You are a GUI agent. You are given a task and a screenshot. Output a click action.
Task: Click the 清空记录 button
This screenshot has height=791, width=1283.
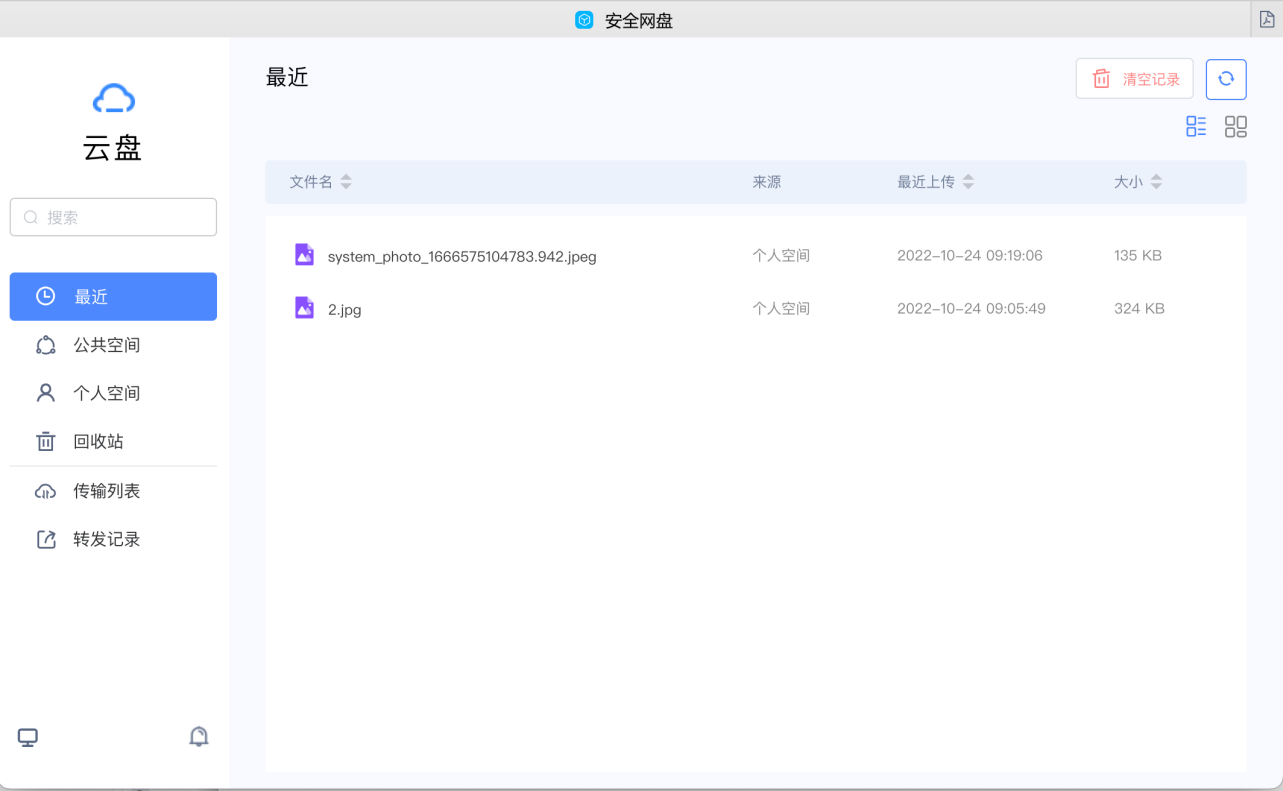point(1134,78)
